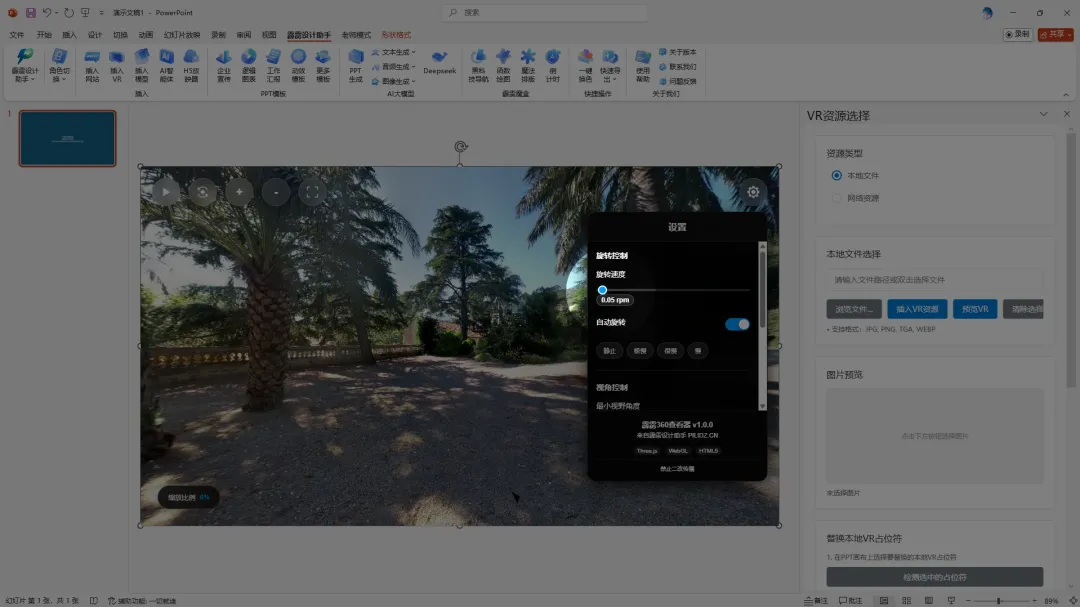Toggle the 自动旋转 auto-rotate switch
1080x607 pixels.
pos(737,324)
